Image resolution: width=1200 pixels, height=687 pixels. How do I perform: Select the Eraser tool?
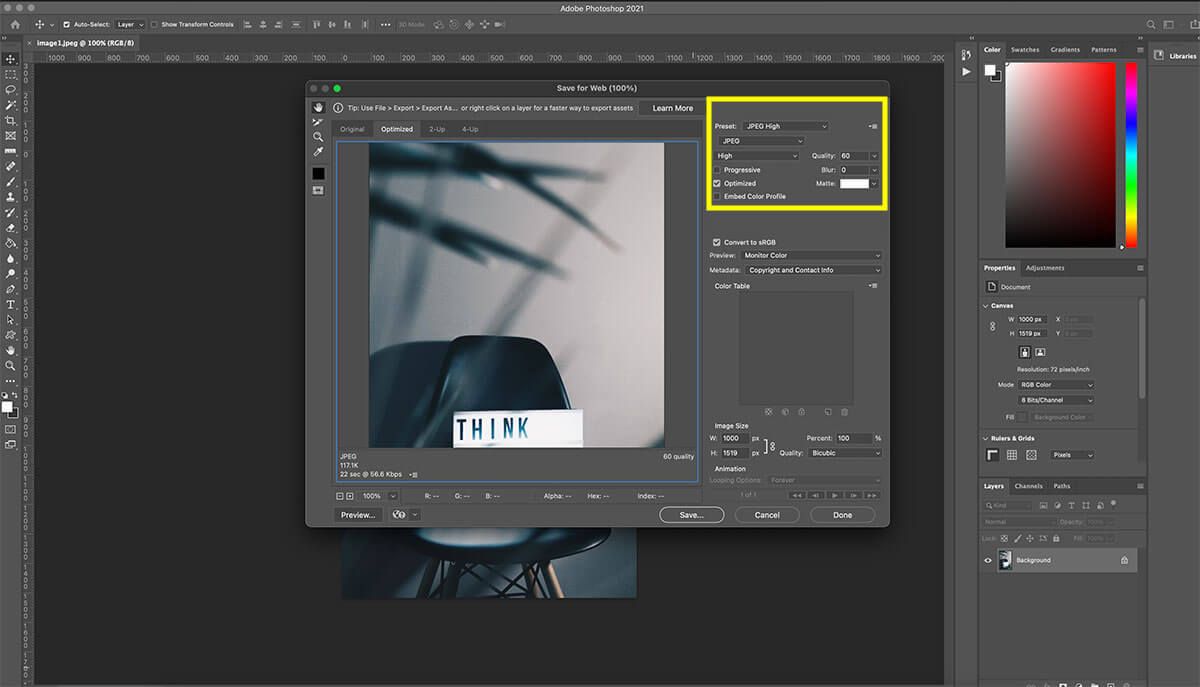click(x=10, y=227)
